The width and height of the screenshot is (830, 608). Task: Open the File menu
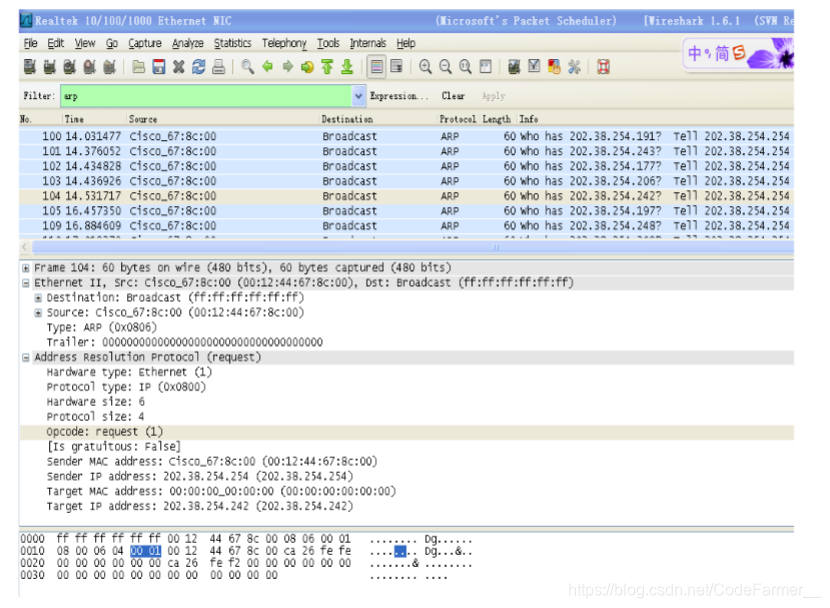click(x=31, y=43)
